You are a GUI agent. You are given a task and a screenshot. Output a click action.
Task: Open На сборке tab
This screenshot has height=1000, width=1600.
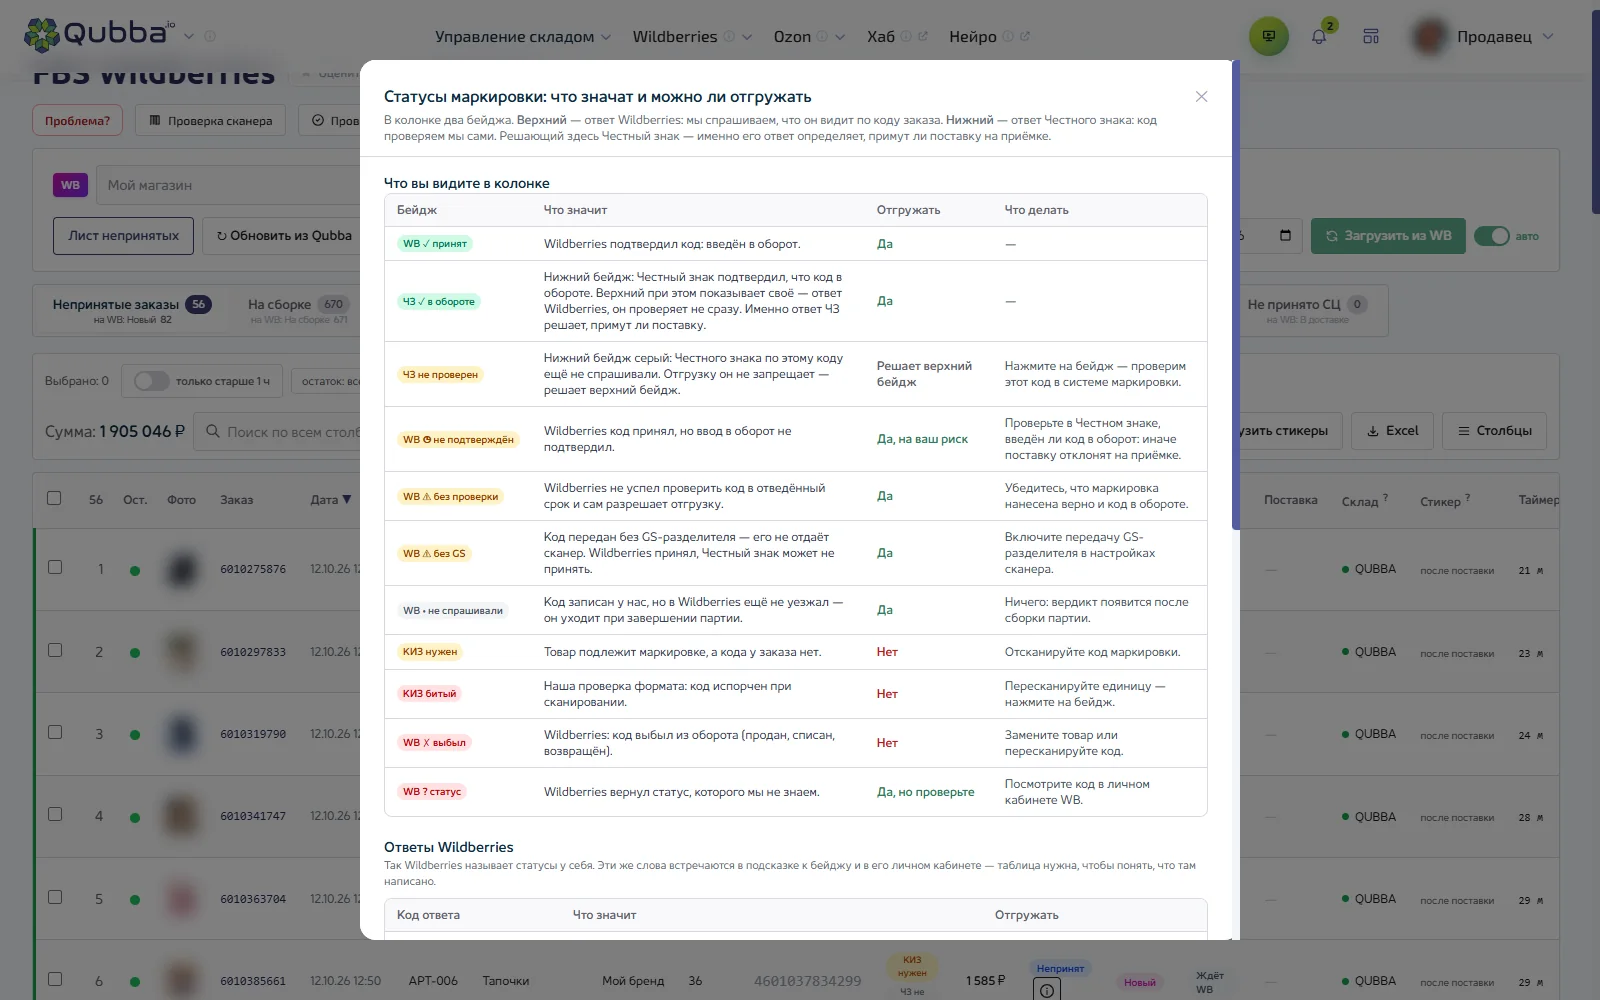point(299,311)
